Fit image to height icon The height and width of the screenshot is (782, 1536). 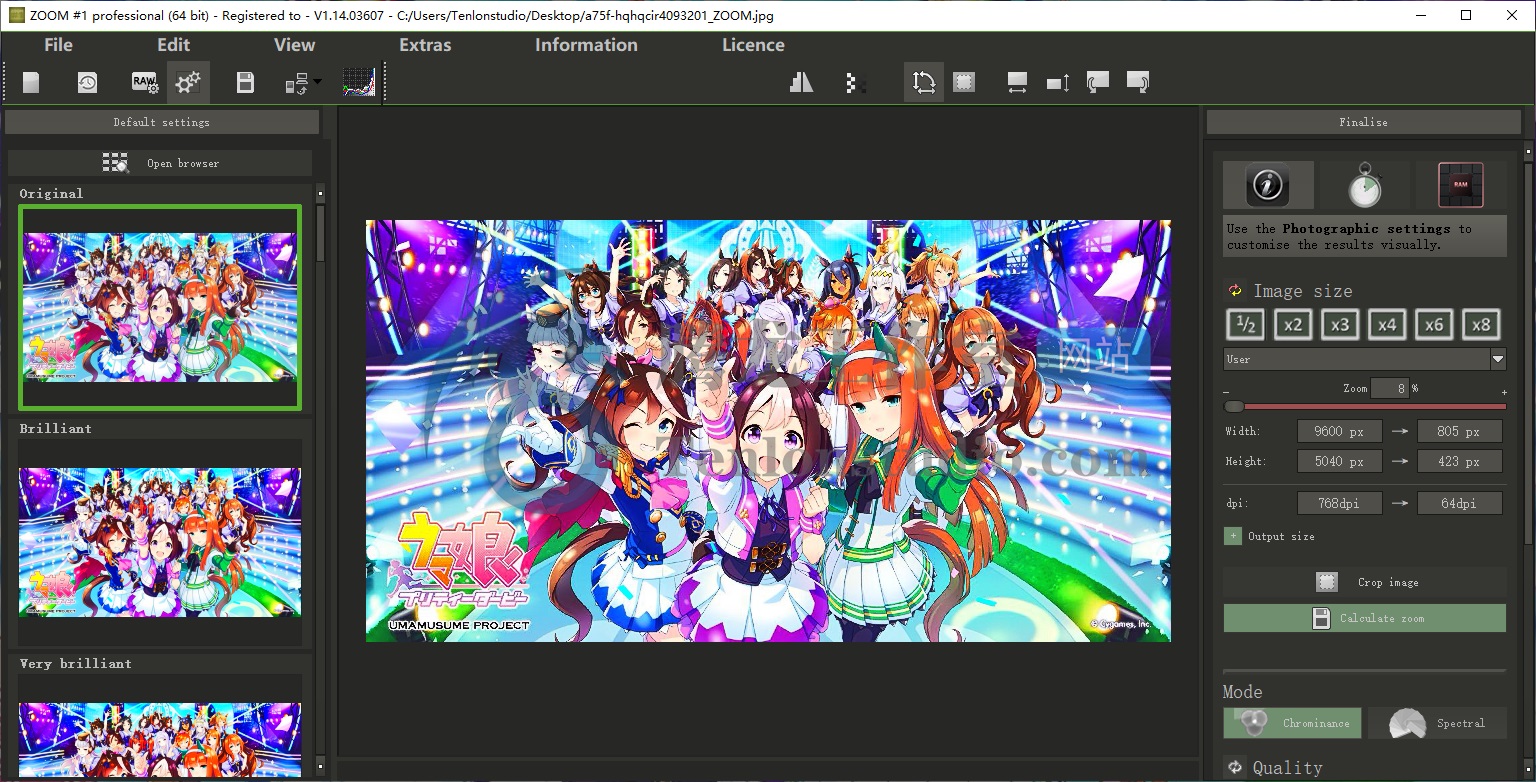pos(1058,82)
